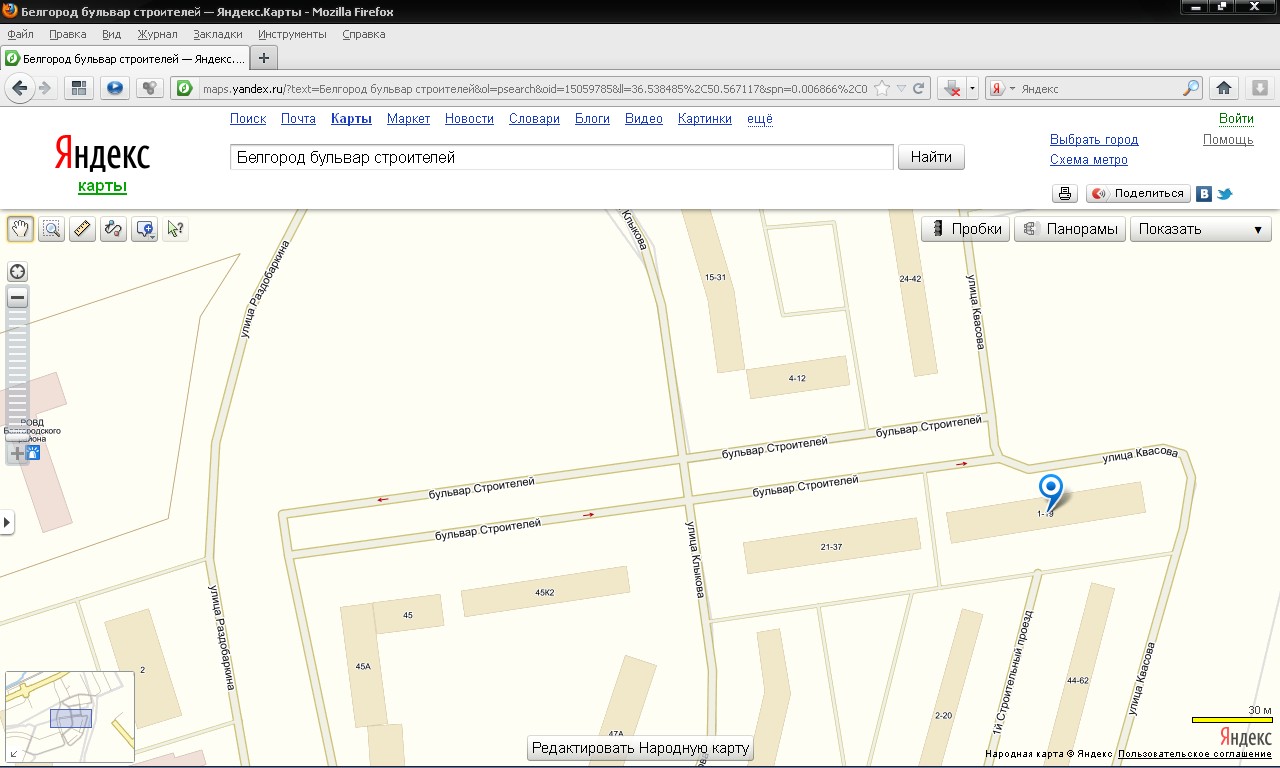Click the blue map pin marker
The width and height of the screenshot is (1280, 768).
click(x=1050, y=492)
